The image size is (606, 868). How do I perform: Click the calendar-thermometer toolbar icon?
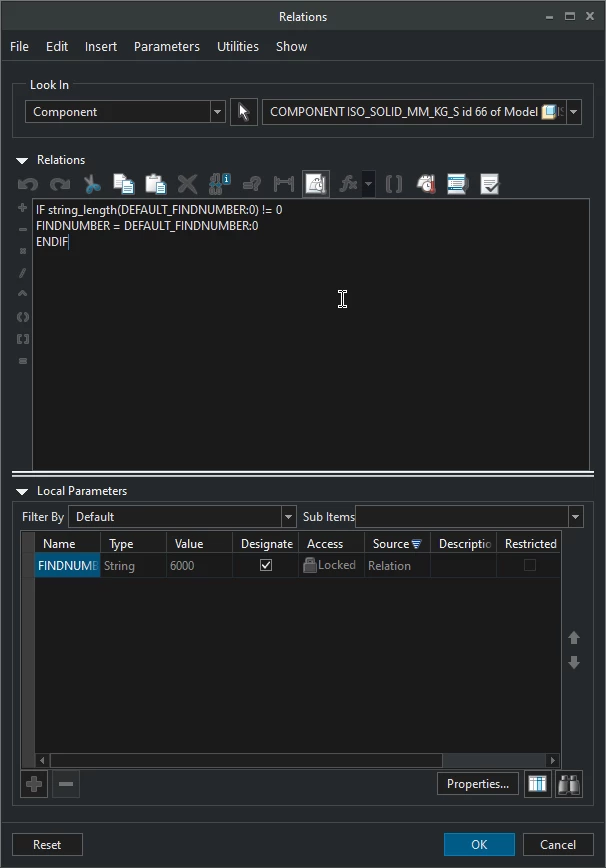426,184
